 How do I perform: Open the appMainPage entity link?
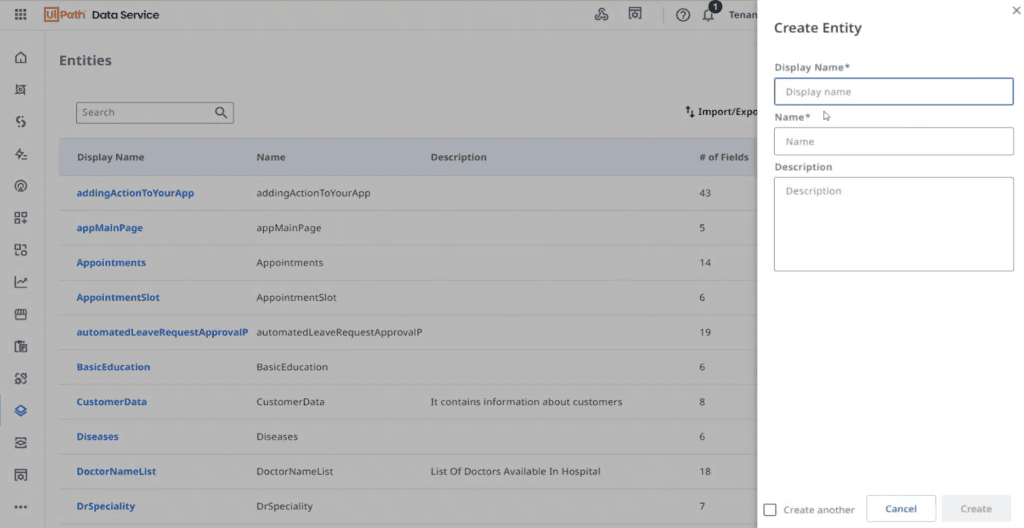point(110,228)
